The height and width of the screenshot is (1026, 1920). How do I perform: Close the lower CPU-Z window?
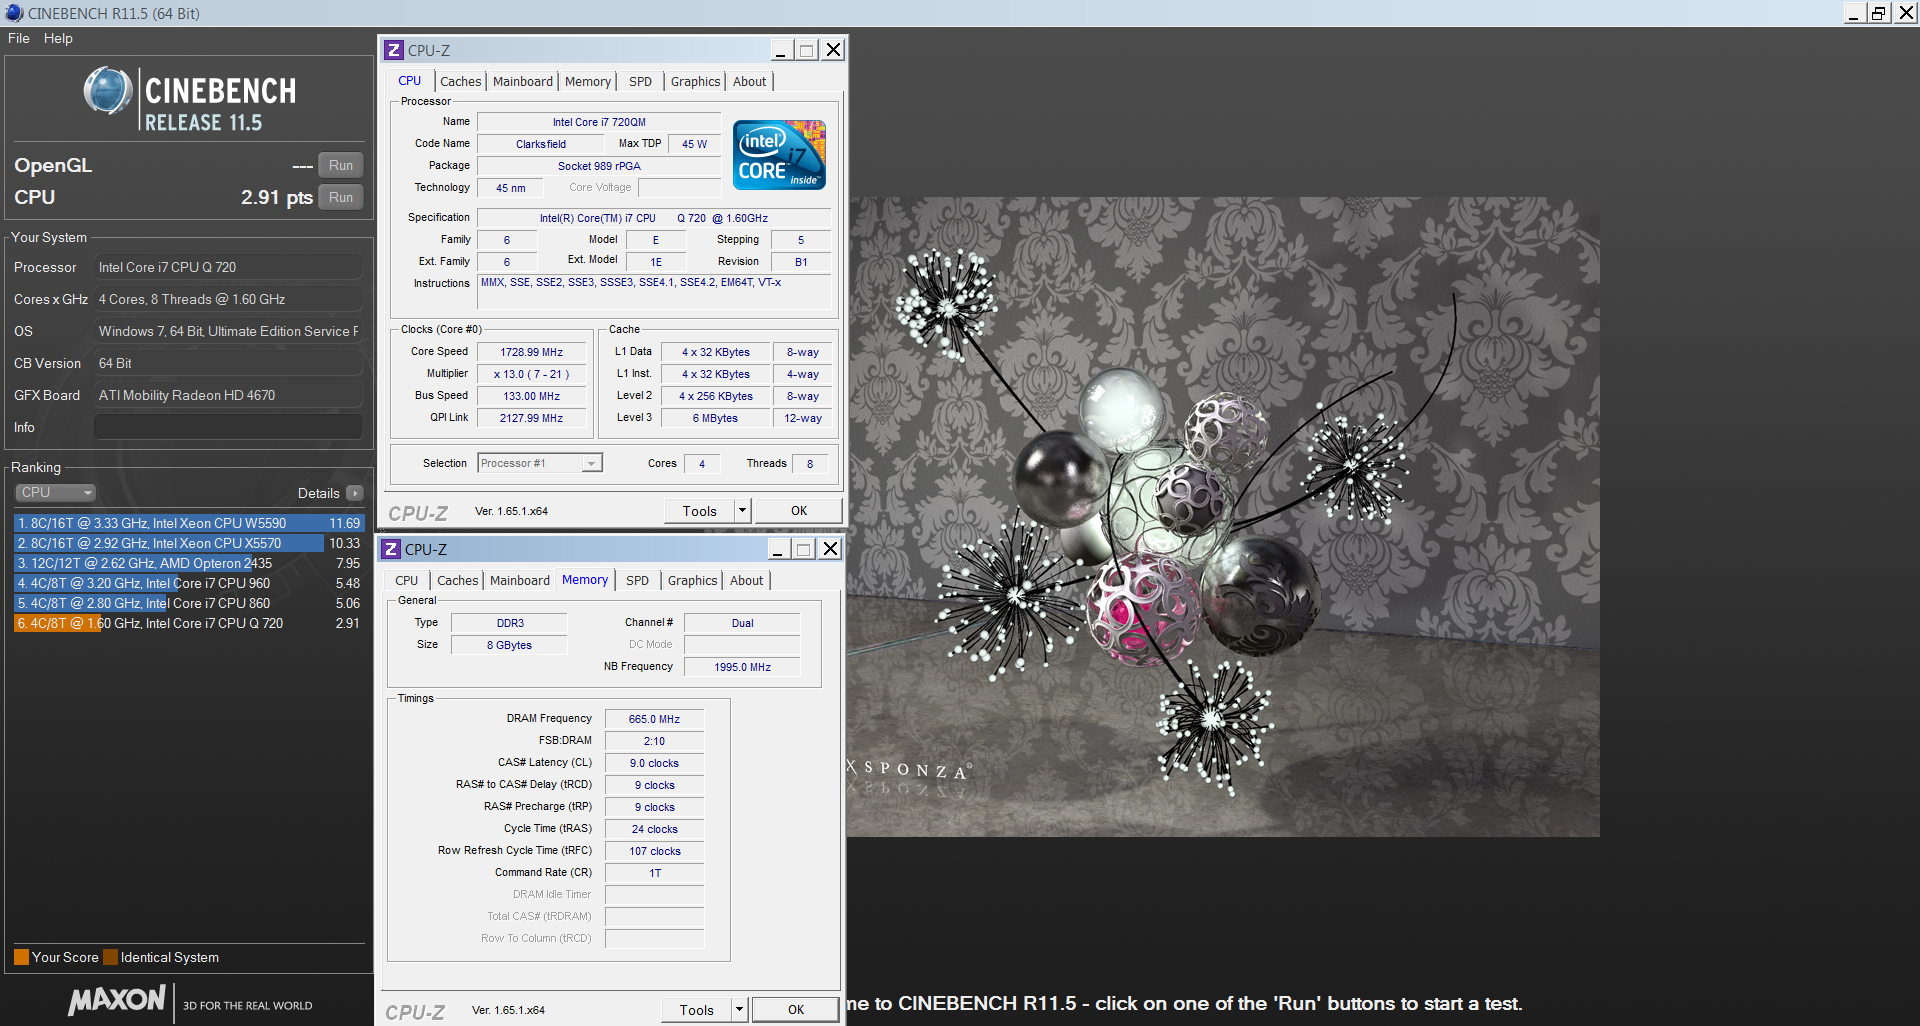click(x=830, y=549)
